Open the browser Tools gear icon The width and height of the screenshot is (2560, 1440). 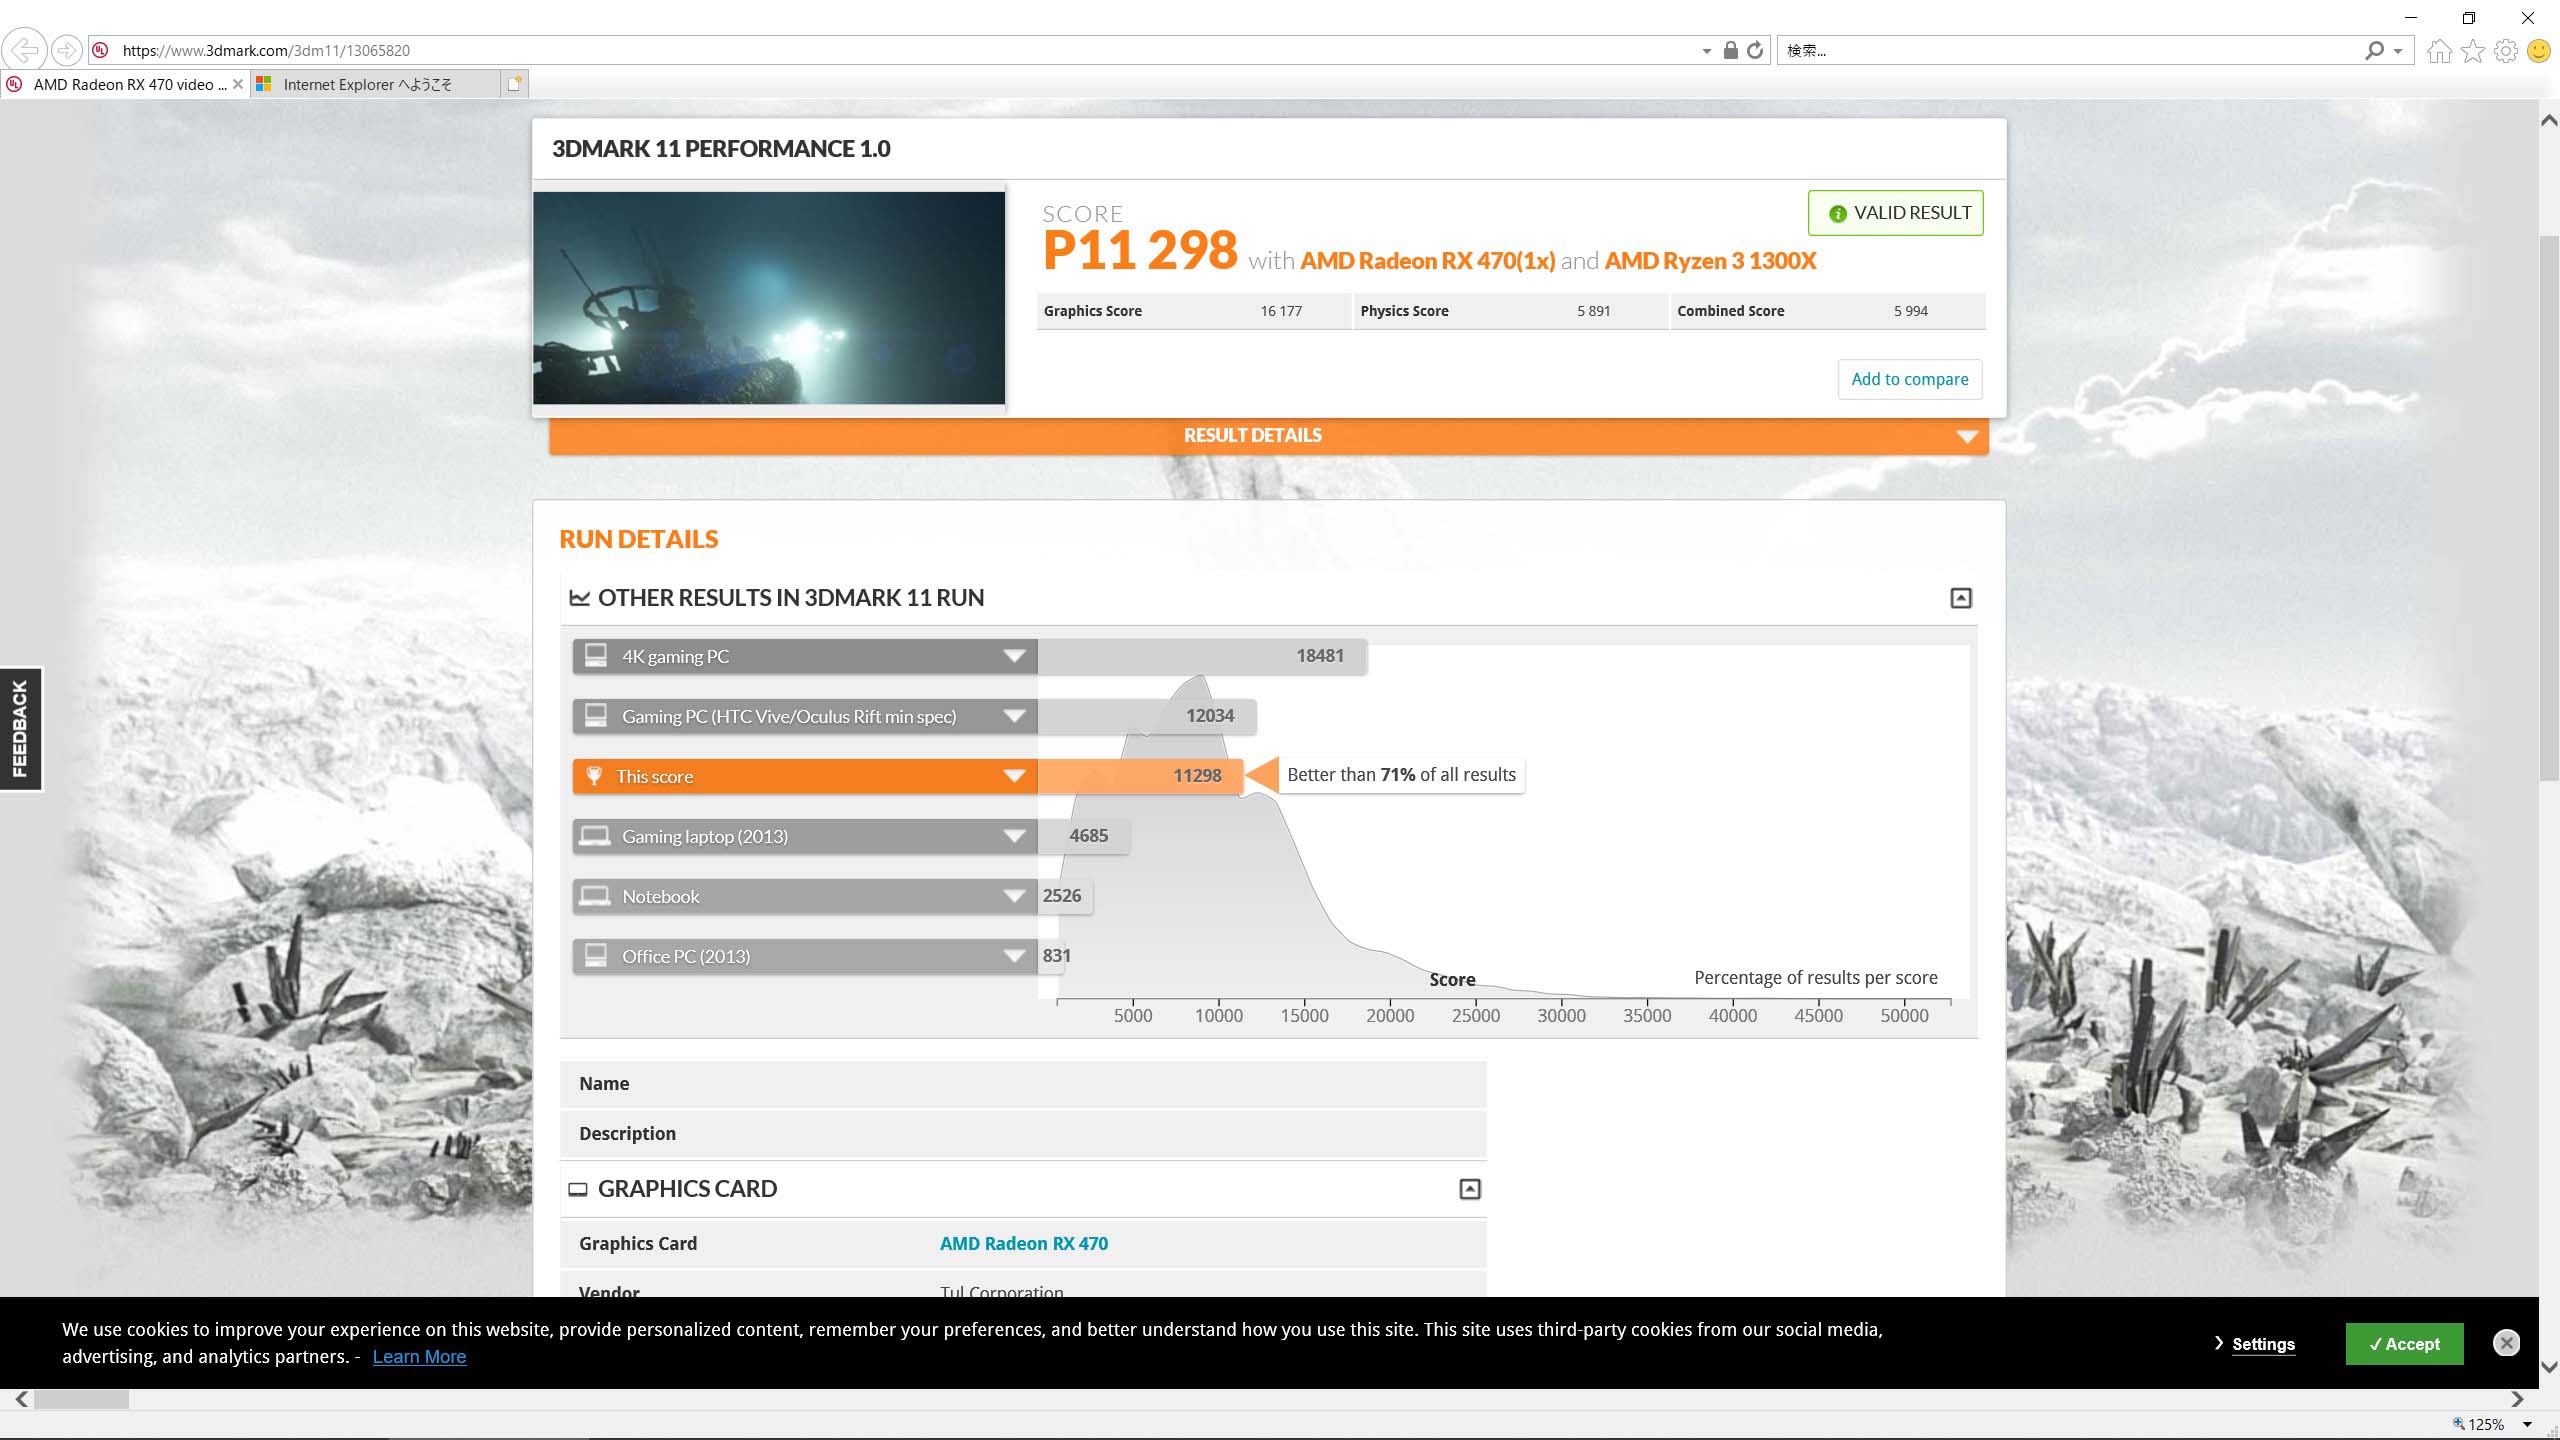(2505, 50)
